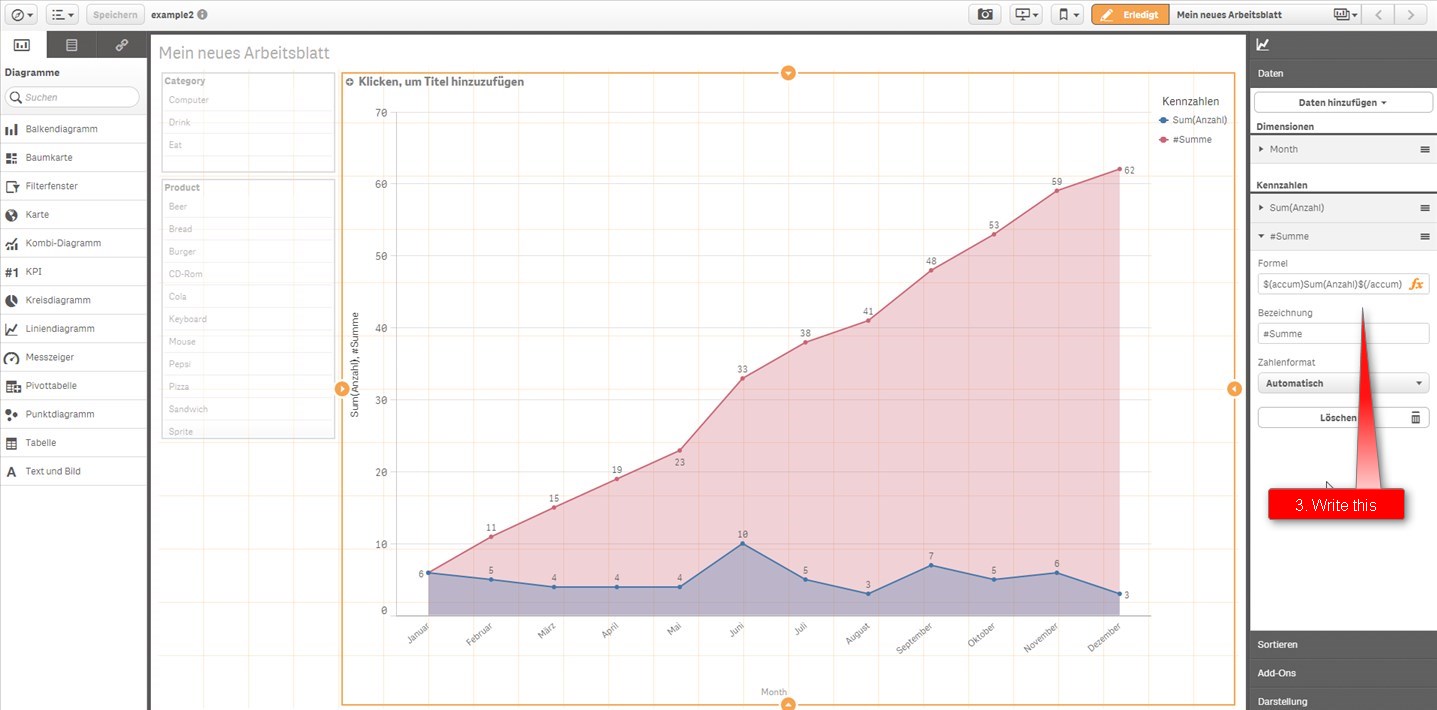Click the Speichern button

115,15
